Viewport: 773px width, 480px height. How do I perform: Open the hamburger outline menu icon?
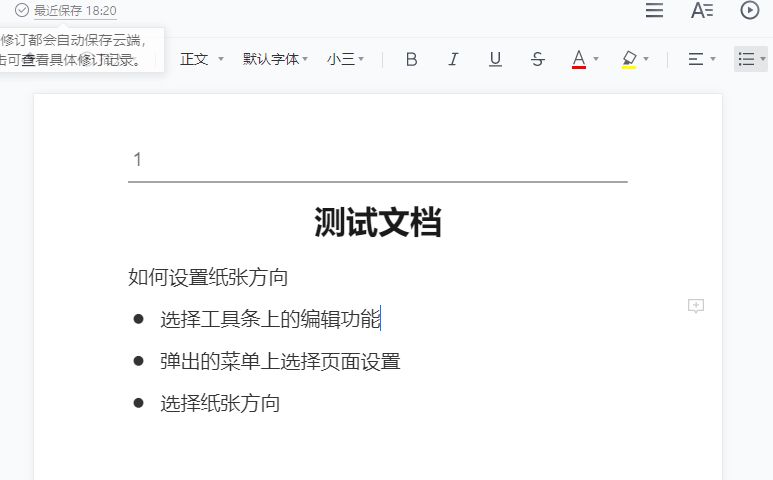[x=654, y=11]
